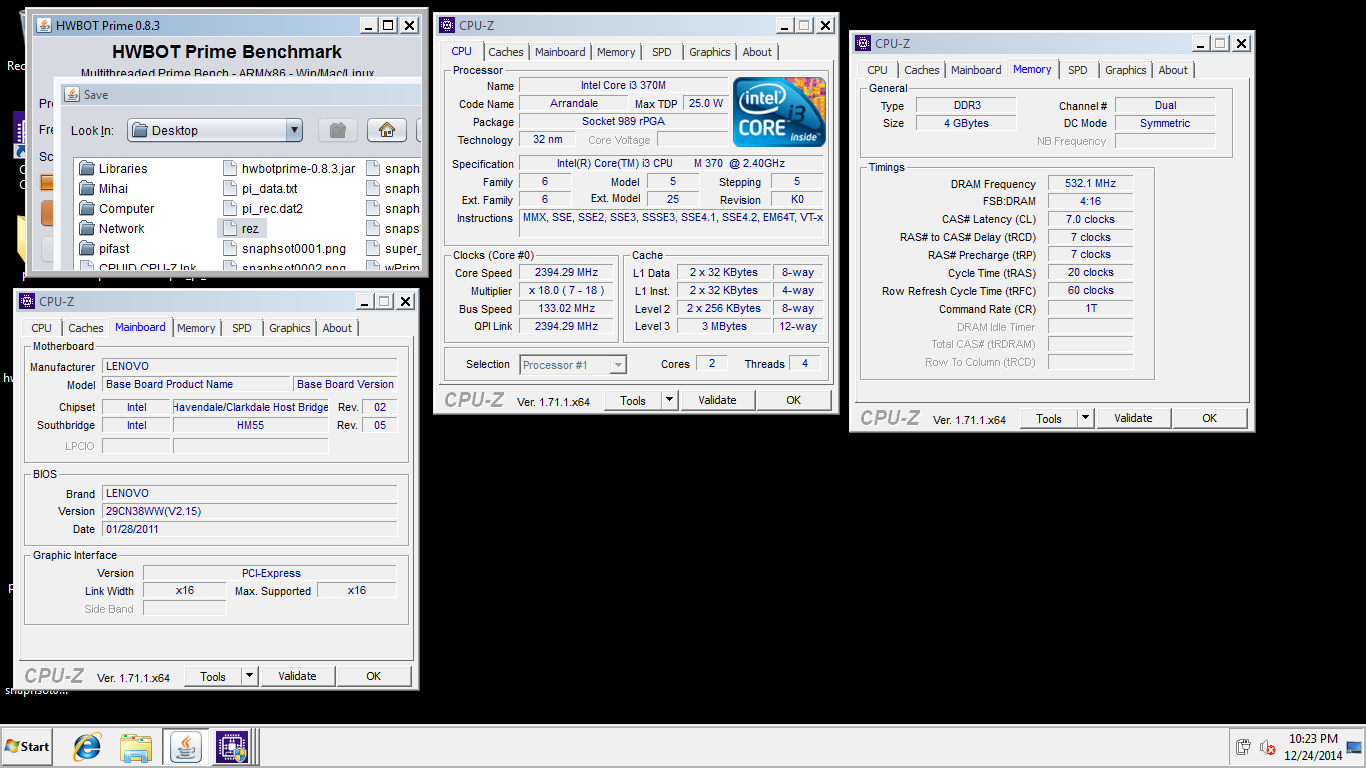
Task: Click the Core Speed 2394.29 MHz value
Action: click(566, 273)
